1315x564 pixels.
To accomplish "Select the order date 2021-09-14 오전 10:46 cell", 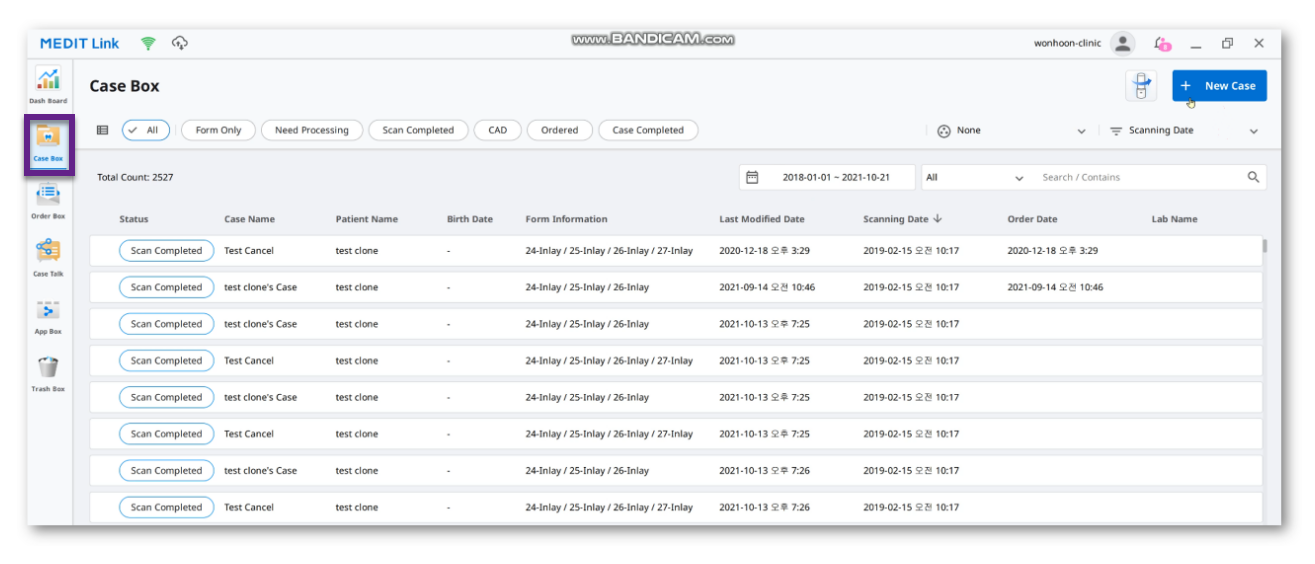I will click(1055, 287).
